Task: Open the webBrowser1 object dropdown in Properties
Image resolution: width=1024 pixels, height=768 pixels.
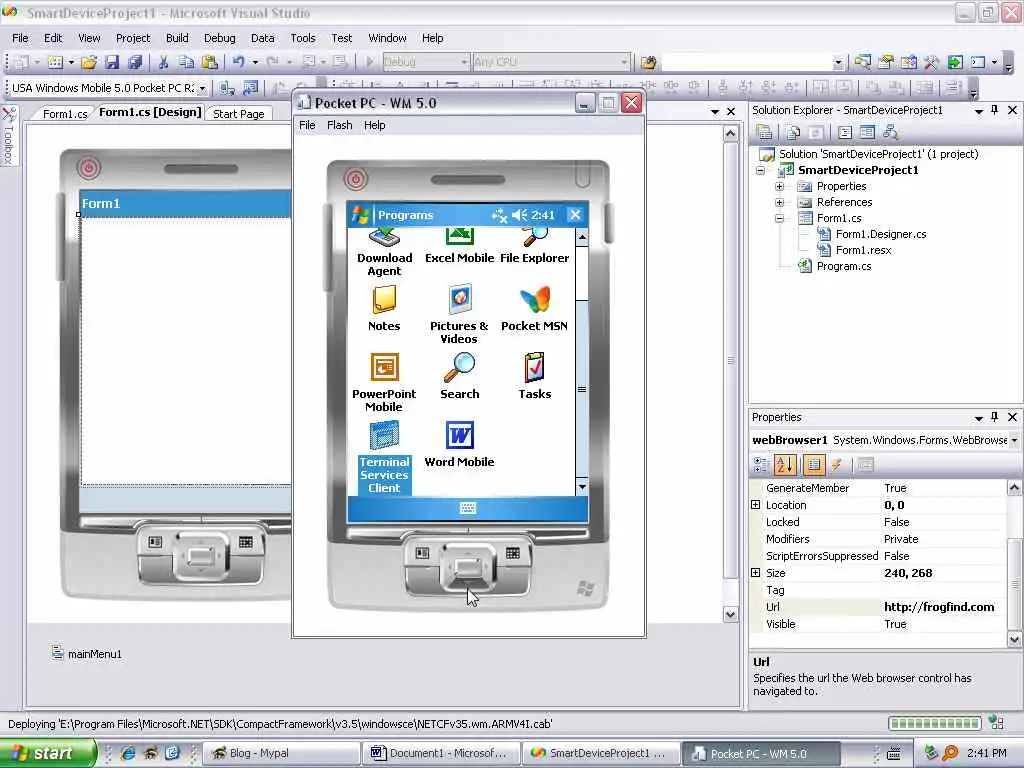Action: pos(1014,440)
